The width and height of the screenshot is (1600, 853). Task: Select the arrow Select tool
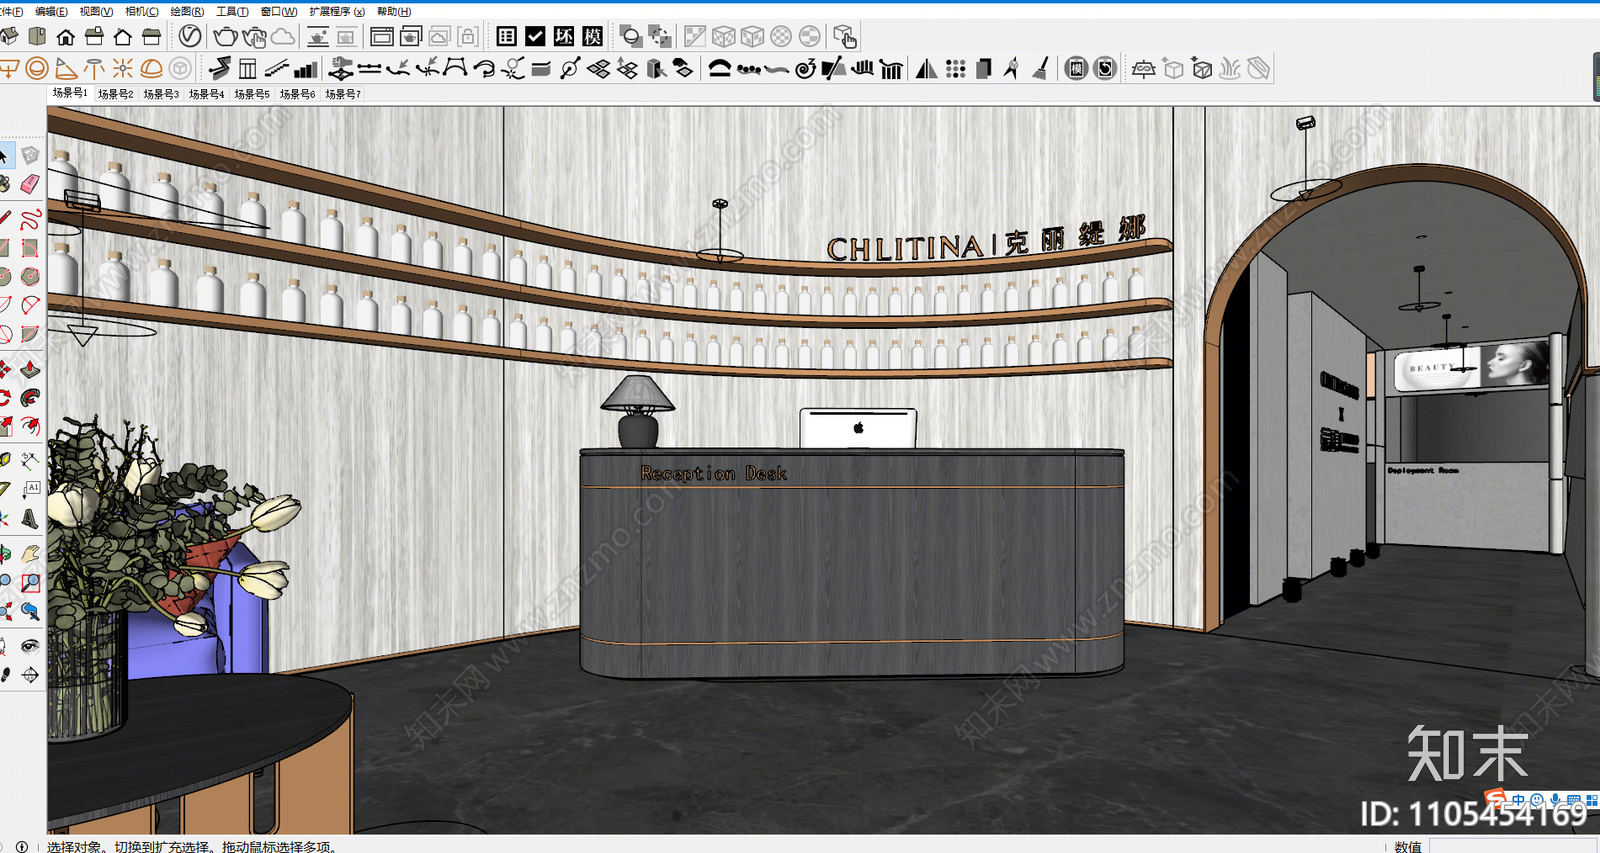(x=4, y=155)
